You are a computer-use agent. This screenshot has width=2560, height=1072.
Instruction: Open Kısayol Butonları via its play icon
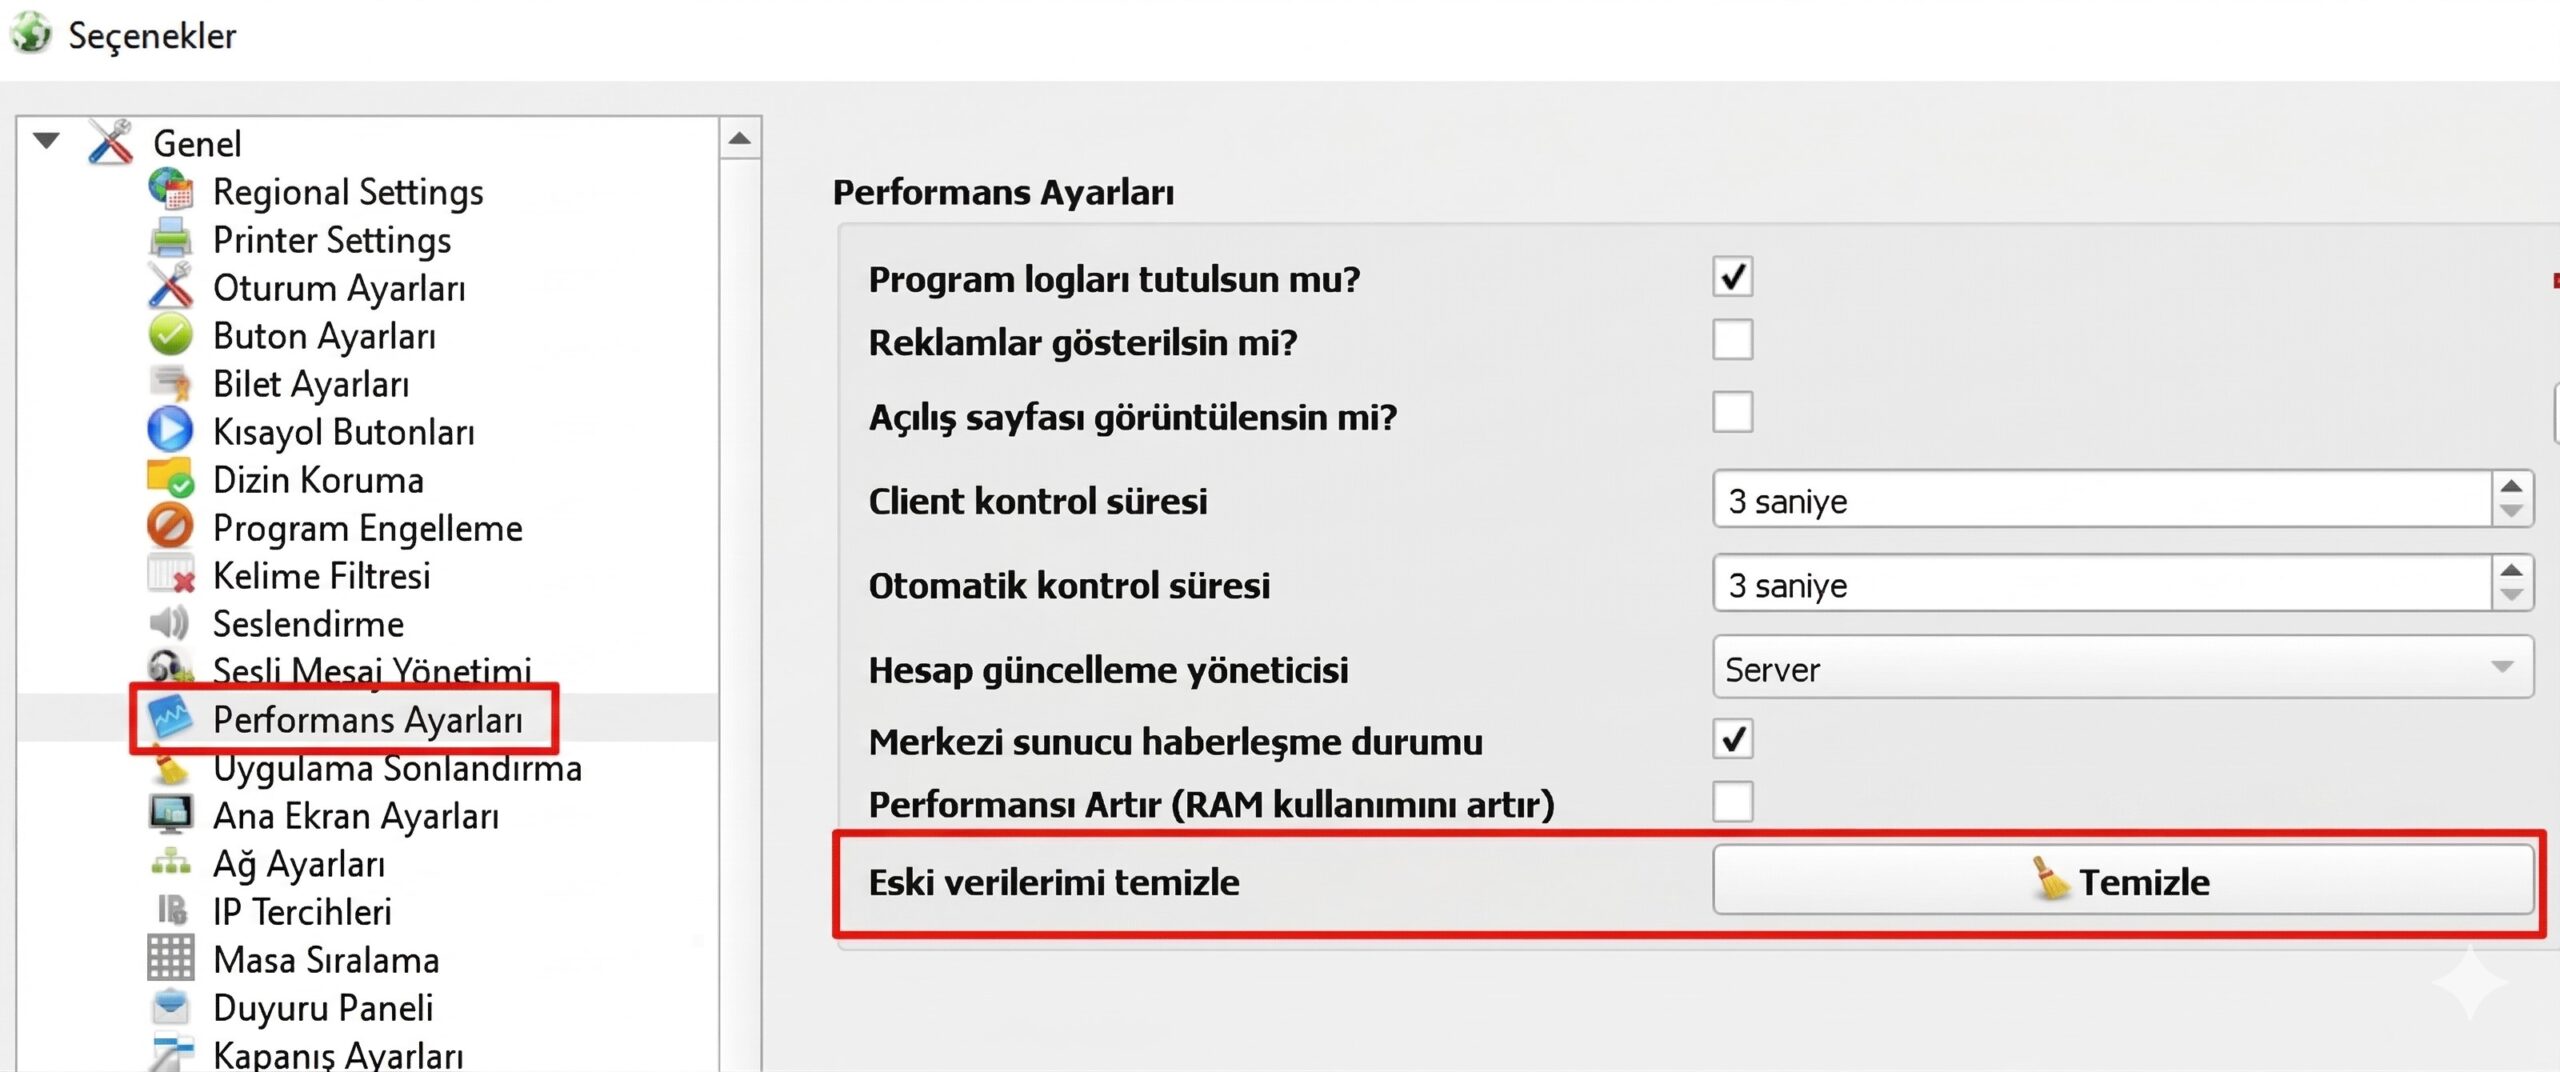(x=172, y=430)
